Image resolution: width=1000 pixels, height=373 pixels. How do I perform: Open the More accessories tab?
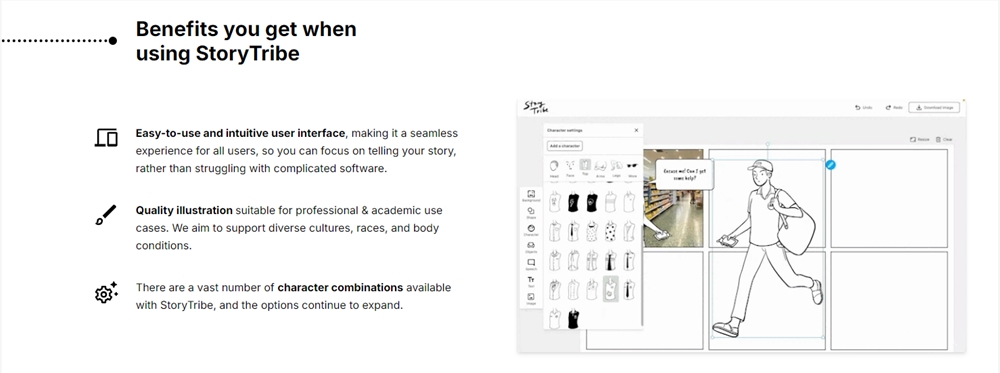tap(632, 168)
